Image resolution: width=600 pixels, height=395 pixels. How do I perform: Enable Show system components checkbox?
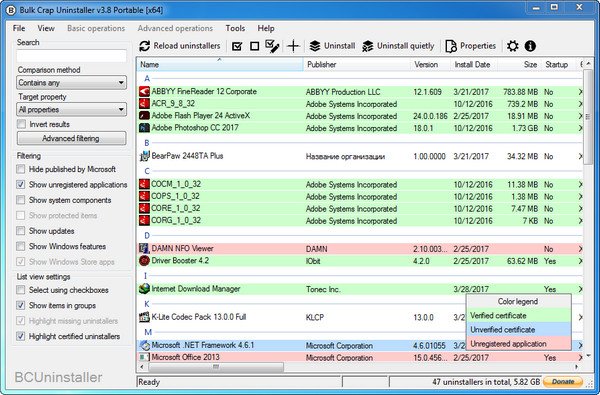click(x=21, y=200)
